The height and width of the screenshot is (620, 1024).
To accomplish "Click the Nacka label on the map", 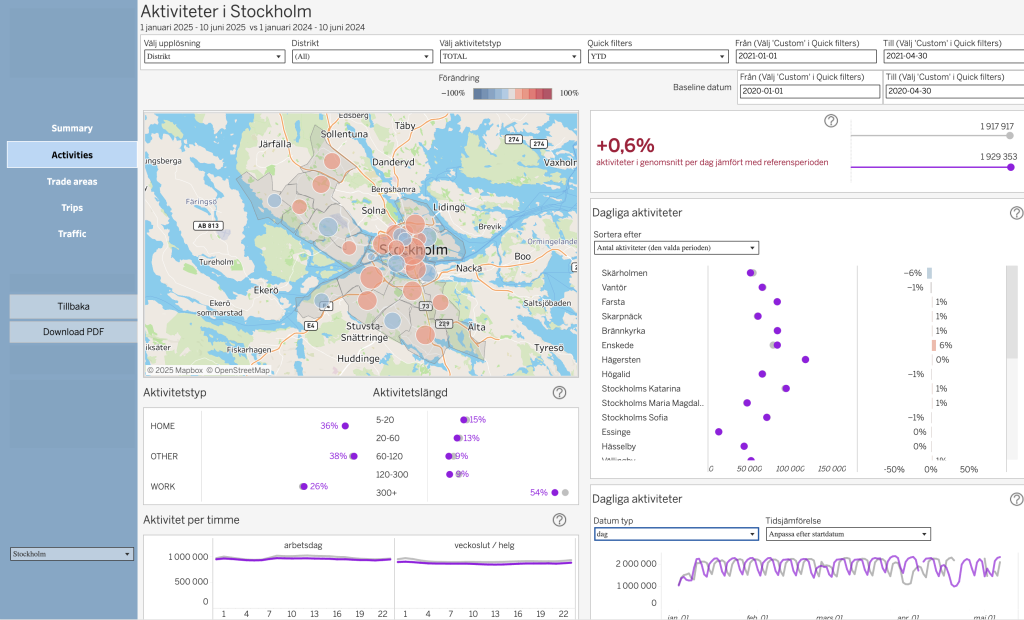I will pyautogui.click(x=469, y=269).
